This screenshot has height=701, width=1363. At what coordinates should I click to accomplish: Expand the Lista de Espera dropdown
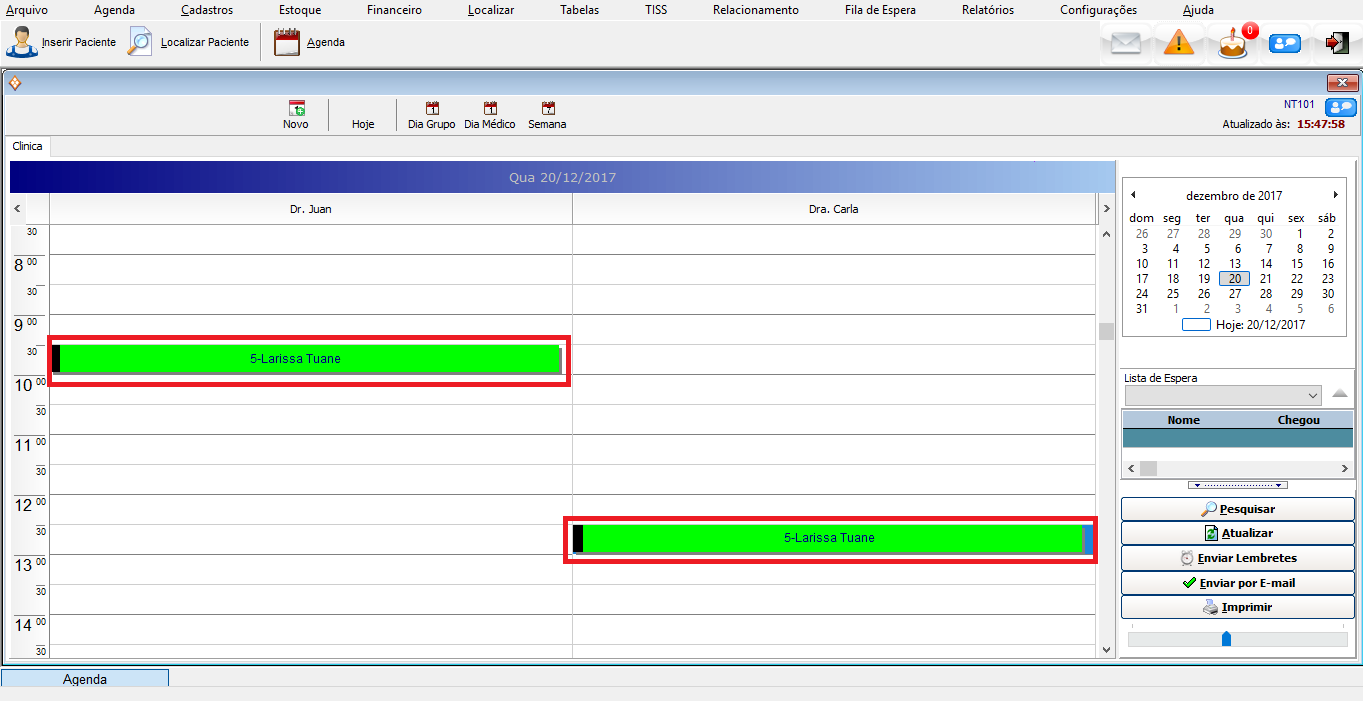(1313, 396)
